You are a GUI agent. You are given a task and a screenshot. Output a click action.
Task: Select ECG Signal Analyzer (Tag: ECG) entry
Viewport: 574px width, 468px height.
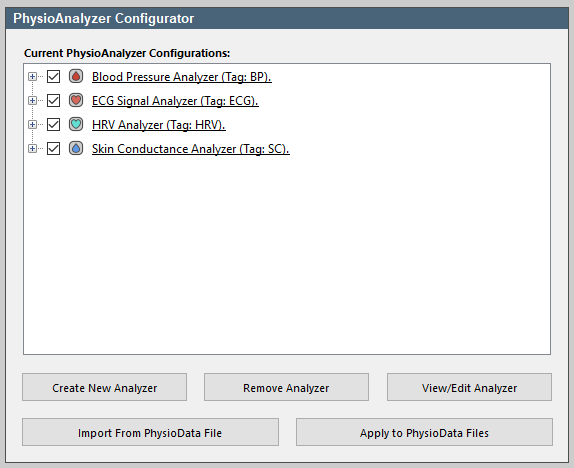click(x=175, y=101)
